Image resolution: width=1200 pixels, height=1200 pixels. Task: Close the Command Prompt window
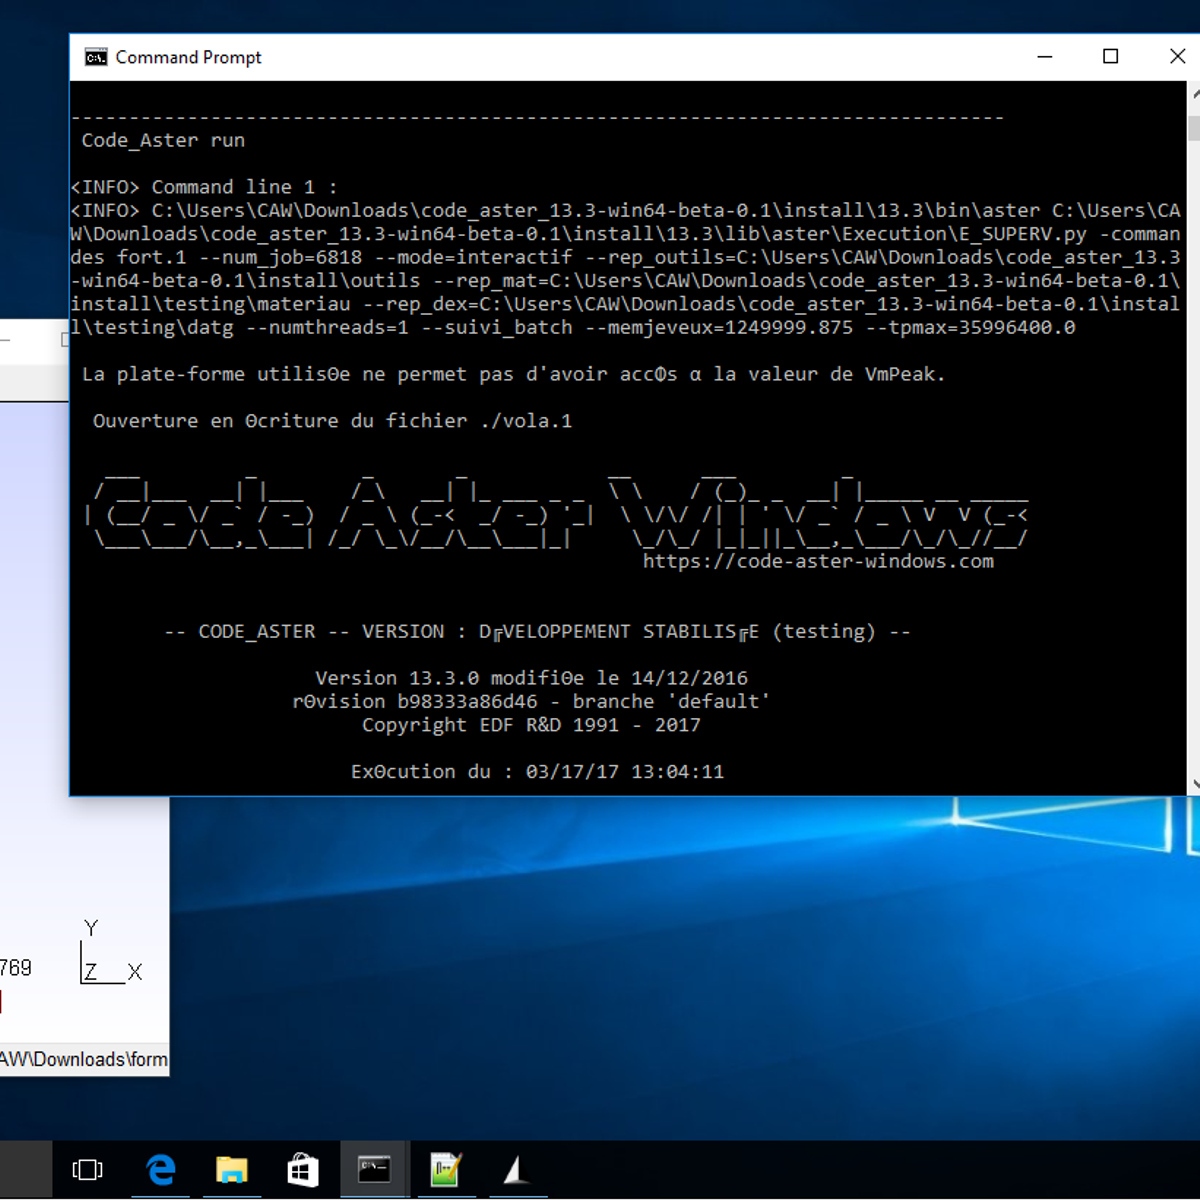tap(1177, 57)
